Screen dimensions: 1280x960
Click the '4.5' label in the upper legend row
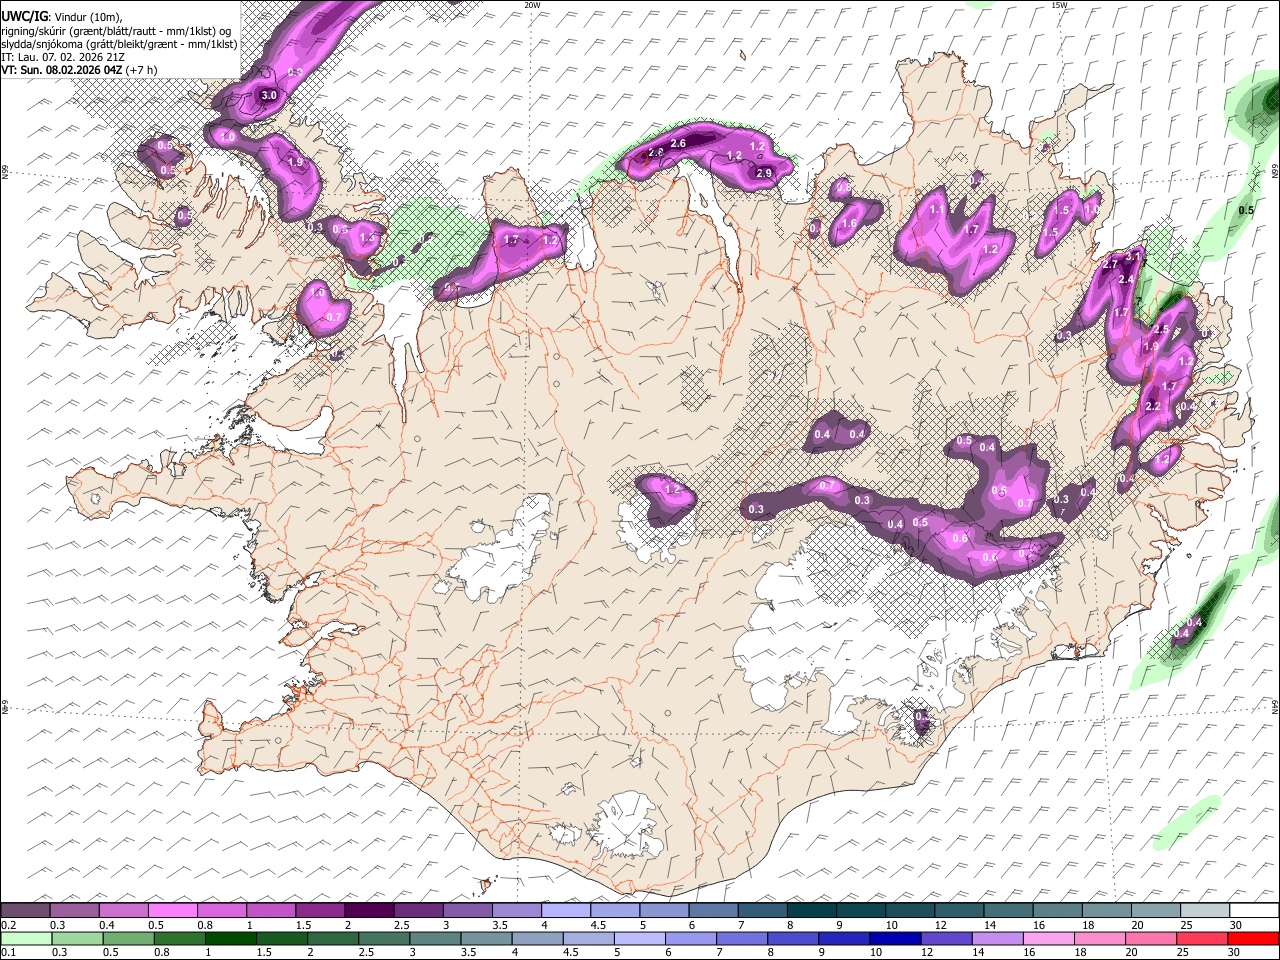[598, 925]
